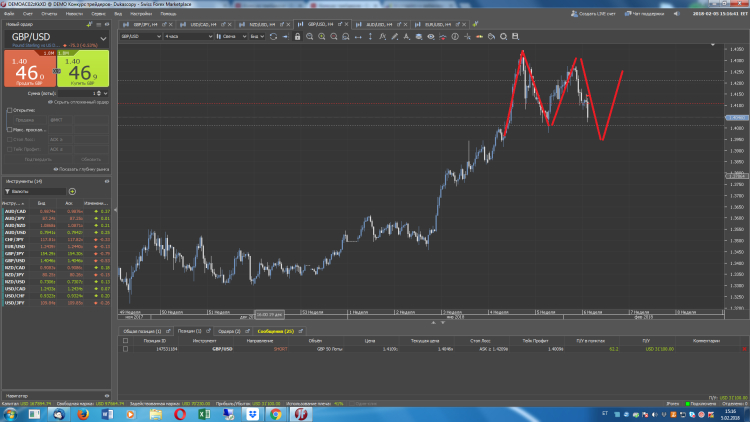
Task: Click the crosshair cursor icon in toolbar
Action: click(x=467, y=36)
